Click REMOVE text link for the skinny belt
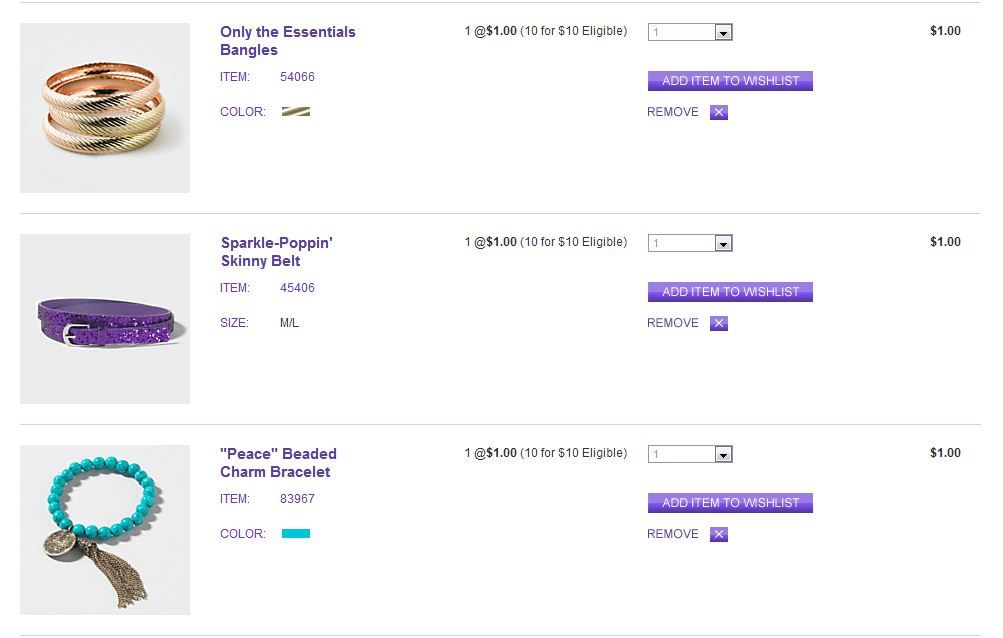 pyautogui.click(x=673, y=323)
